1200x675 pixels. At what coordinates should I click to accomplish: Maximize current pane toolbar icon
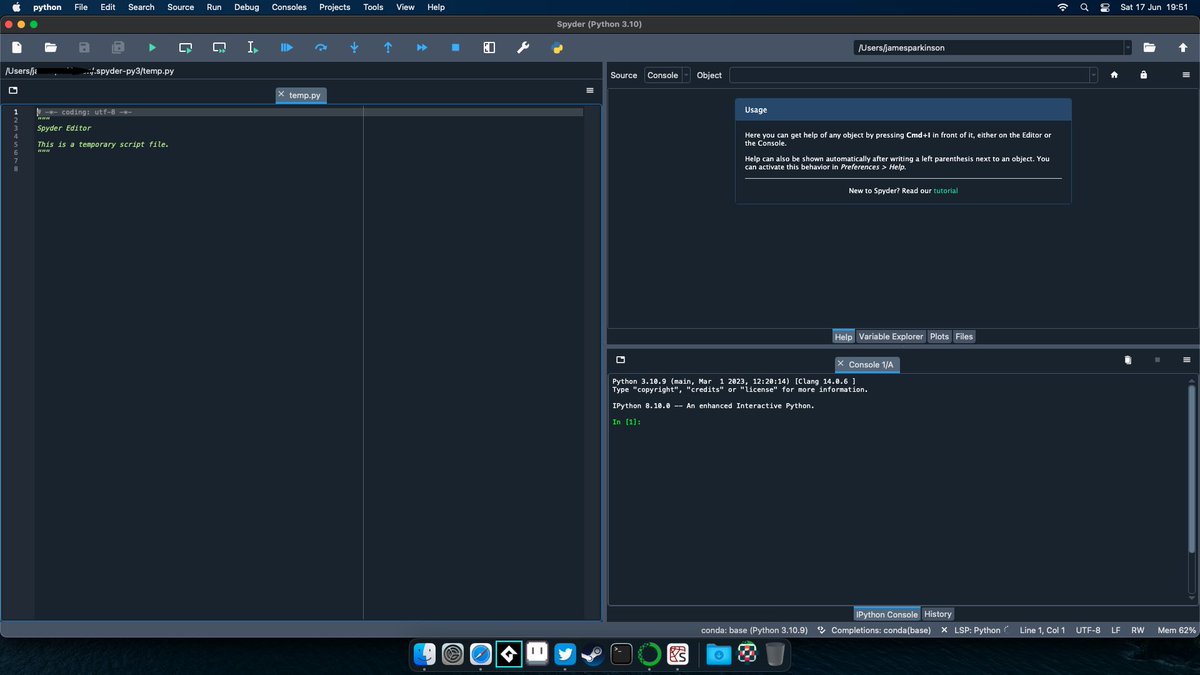click(489, 47)
